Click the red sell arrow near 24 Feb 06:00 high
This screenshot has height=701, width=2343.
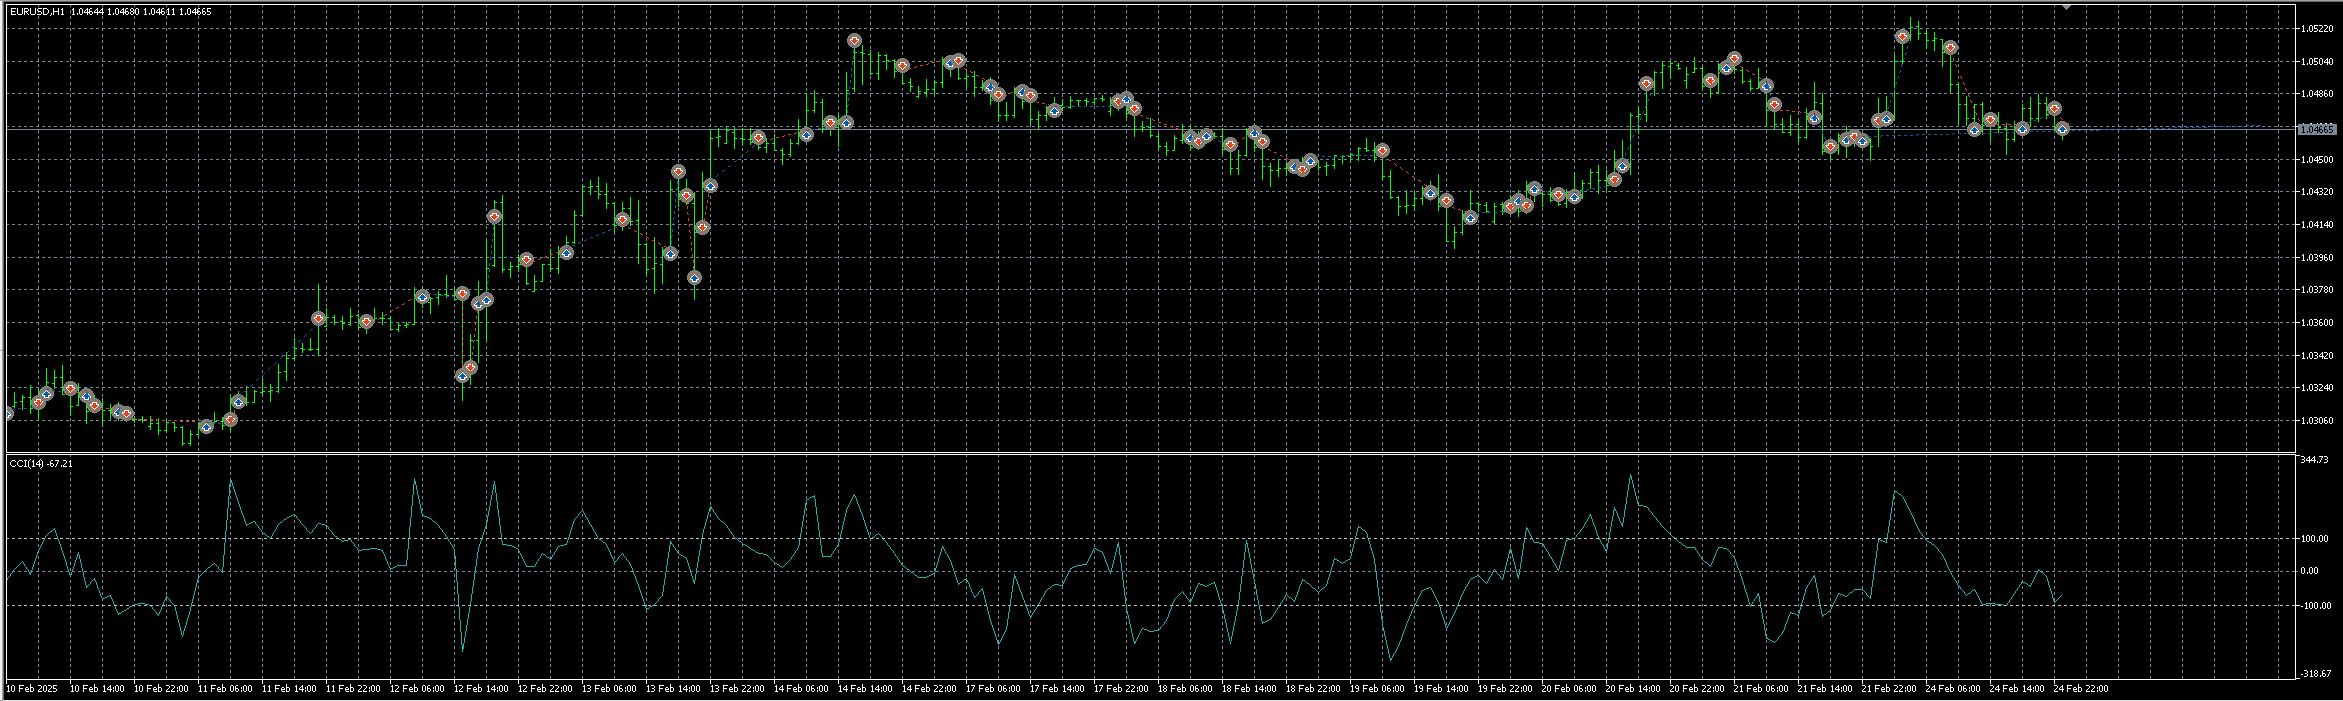tap(1950, 48)
